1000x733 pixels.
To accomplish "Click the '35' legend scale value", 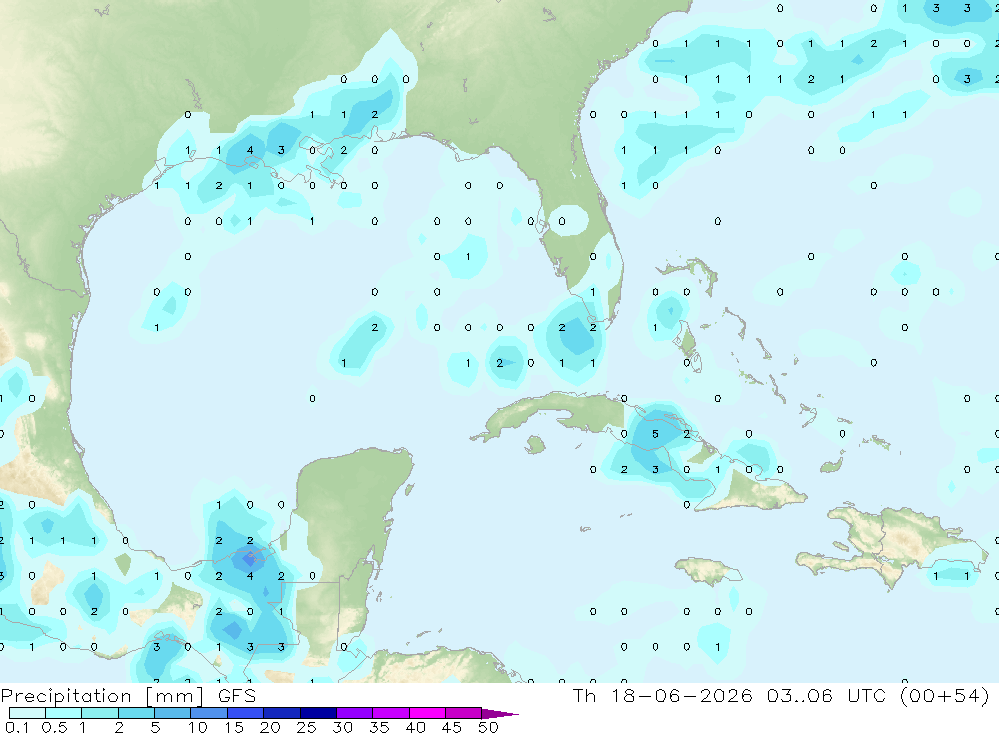I will (379, 727).
